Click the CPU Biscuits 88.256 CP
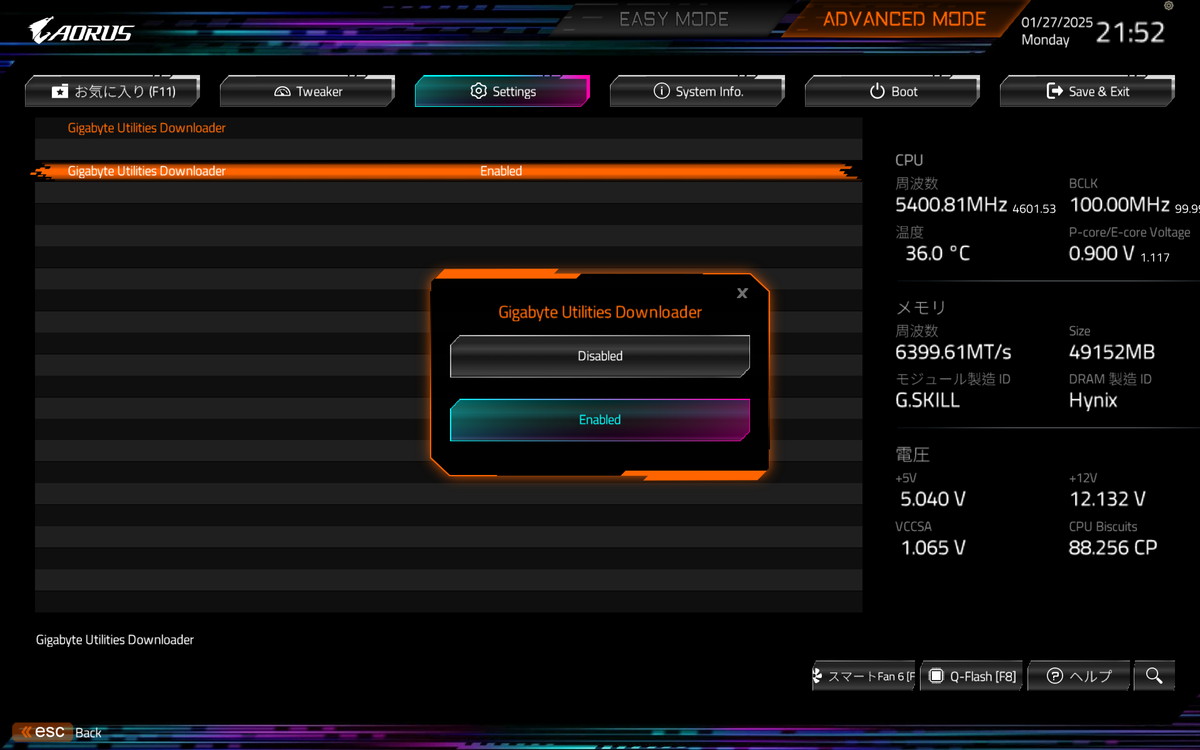 click(x=1113, y=548)
